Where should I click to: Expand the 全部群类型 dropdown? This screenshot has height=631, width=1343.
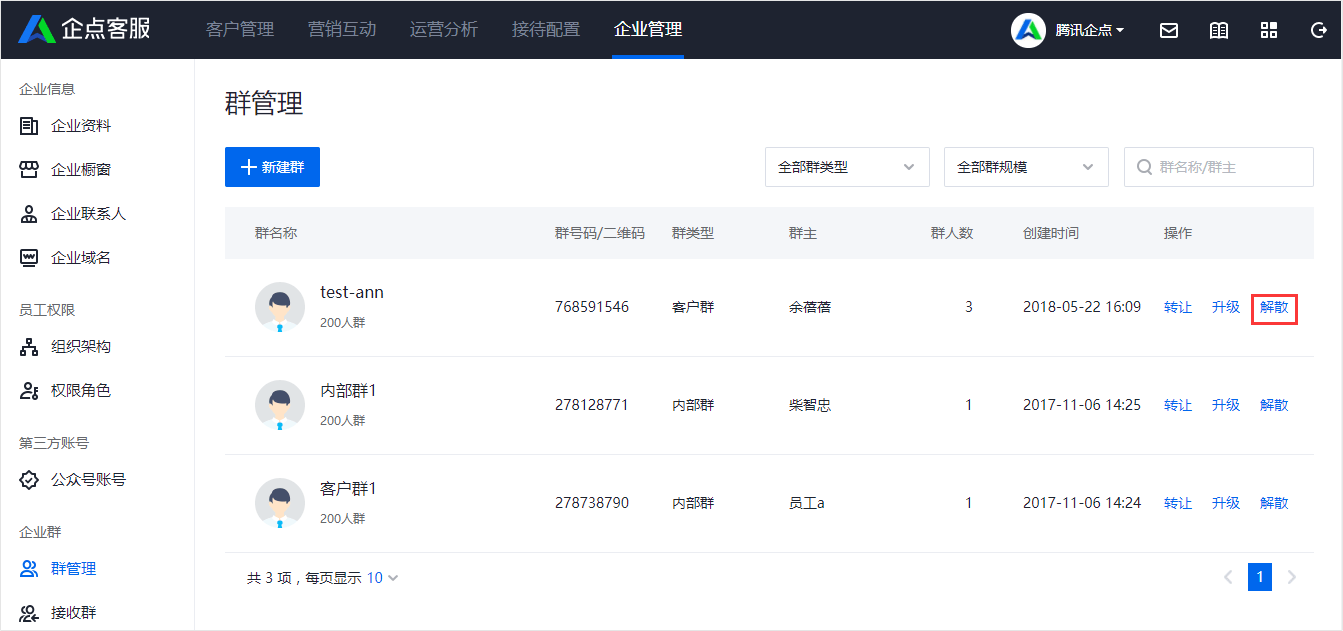tap(847, 167)
